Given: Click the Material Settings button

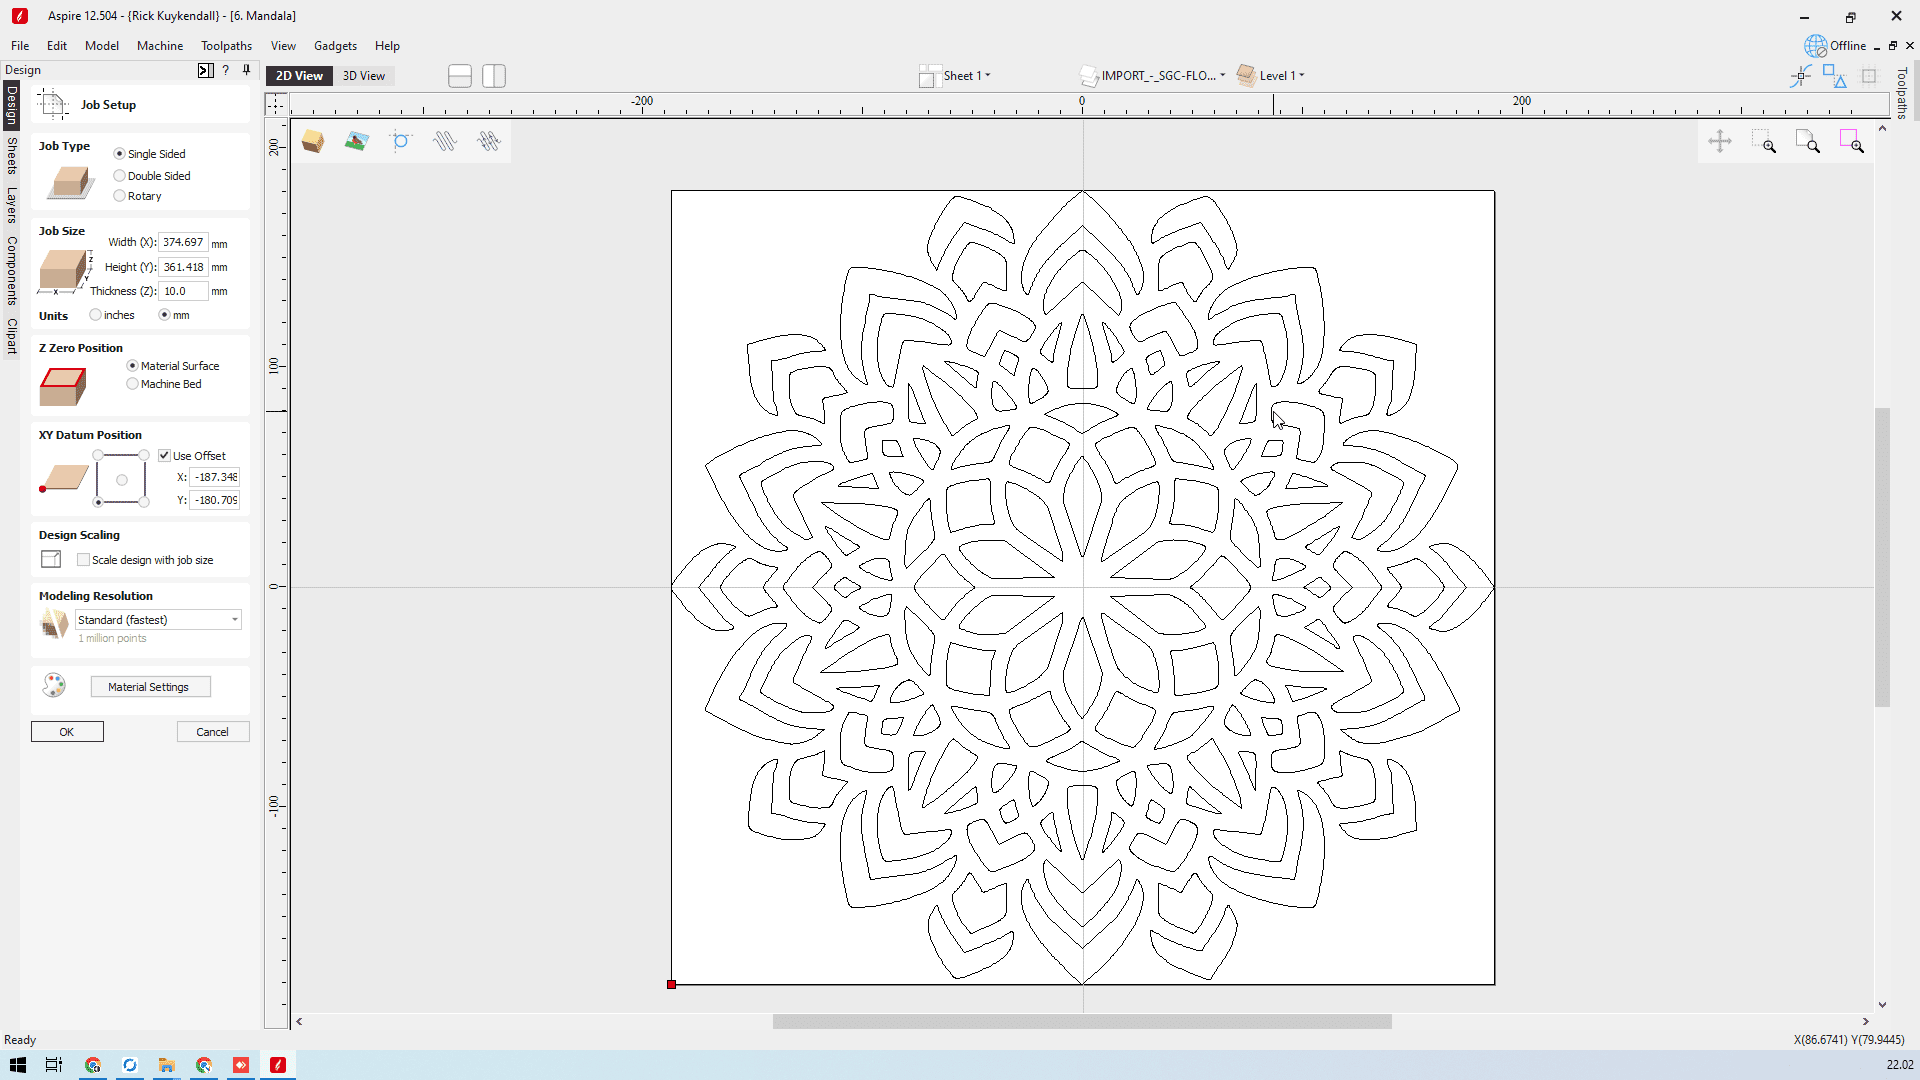Looking at the screenshot, I should (x=150, y=687).
